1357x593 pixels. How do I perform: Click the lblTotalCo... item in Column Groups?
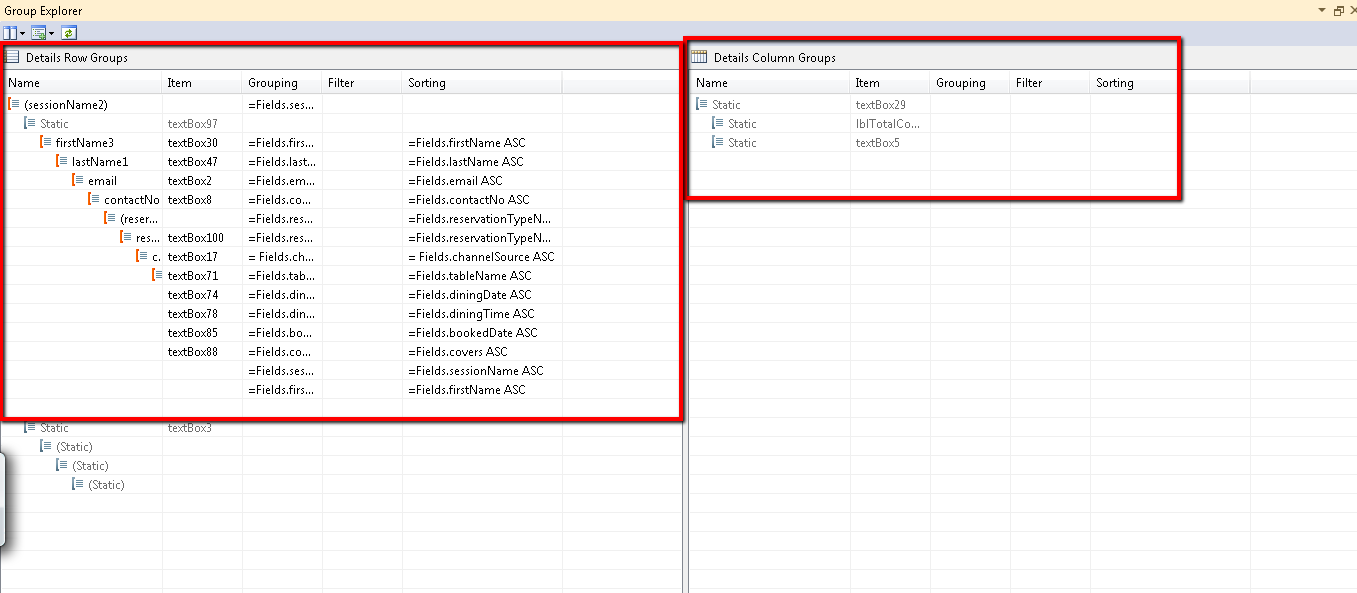(x=887, y=123)
